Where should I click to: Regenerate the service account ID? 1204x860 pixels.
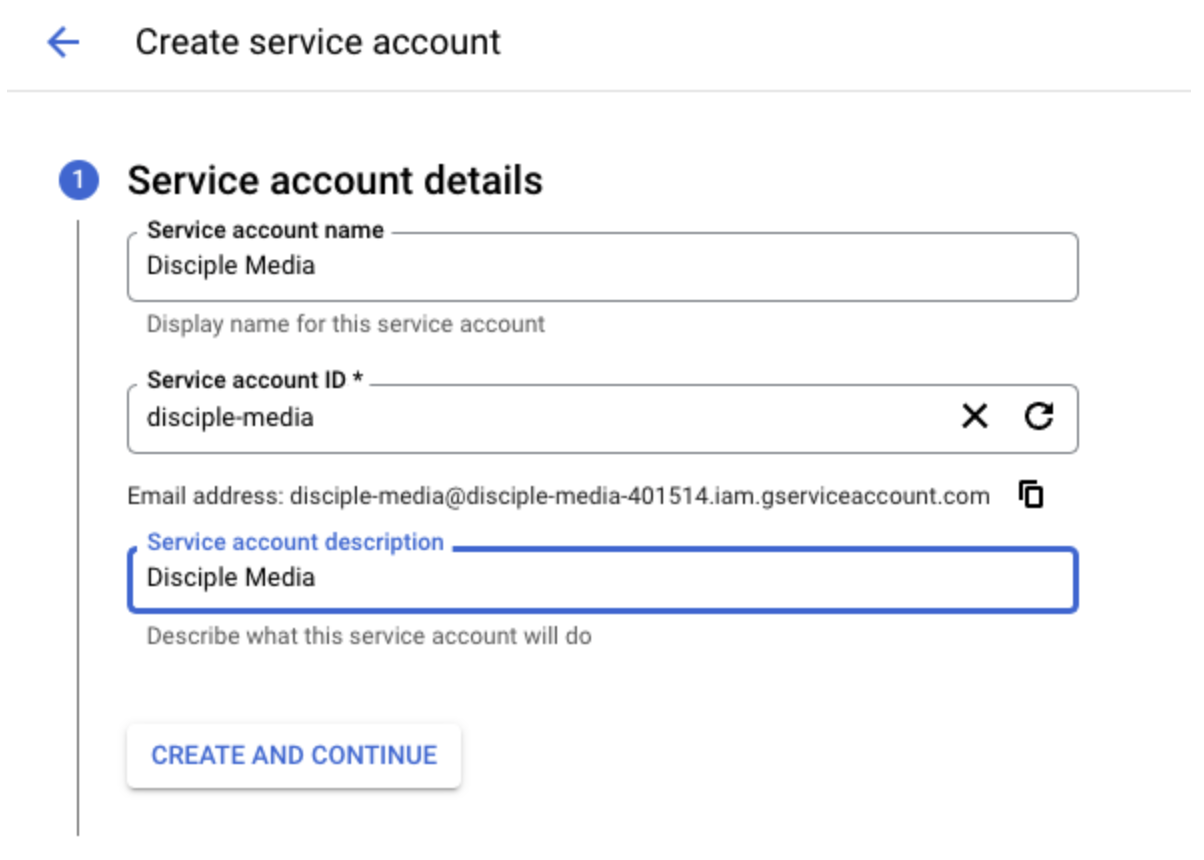1039,417
